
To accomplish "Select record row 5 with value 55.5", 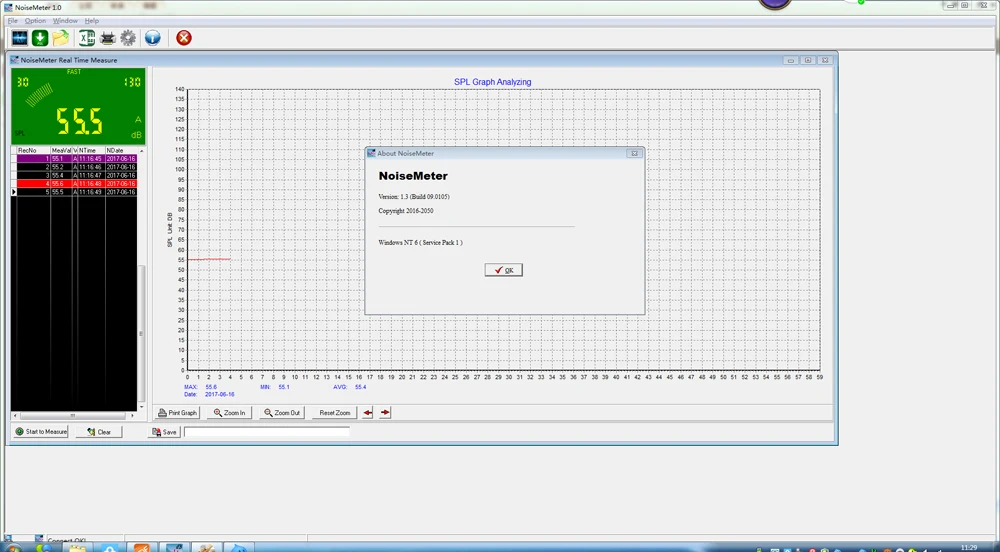I will pos(77,192).
